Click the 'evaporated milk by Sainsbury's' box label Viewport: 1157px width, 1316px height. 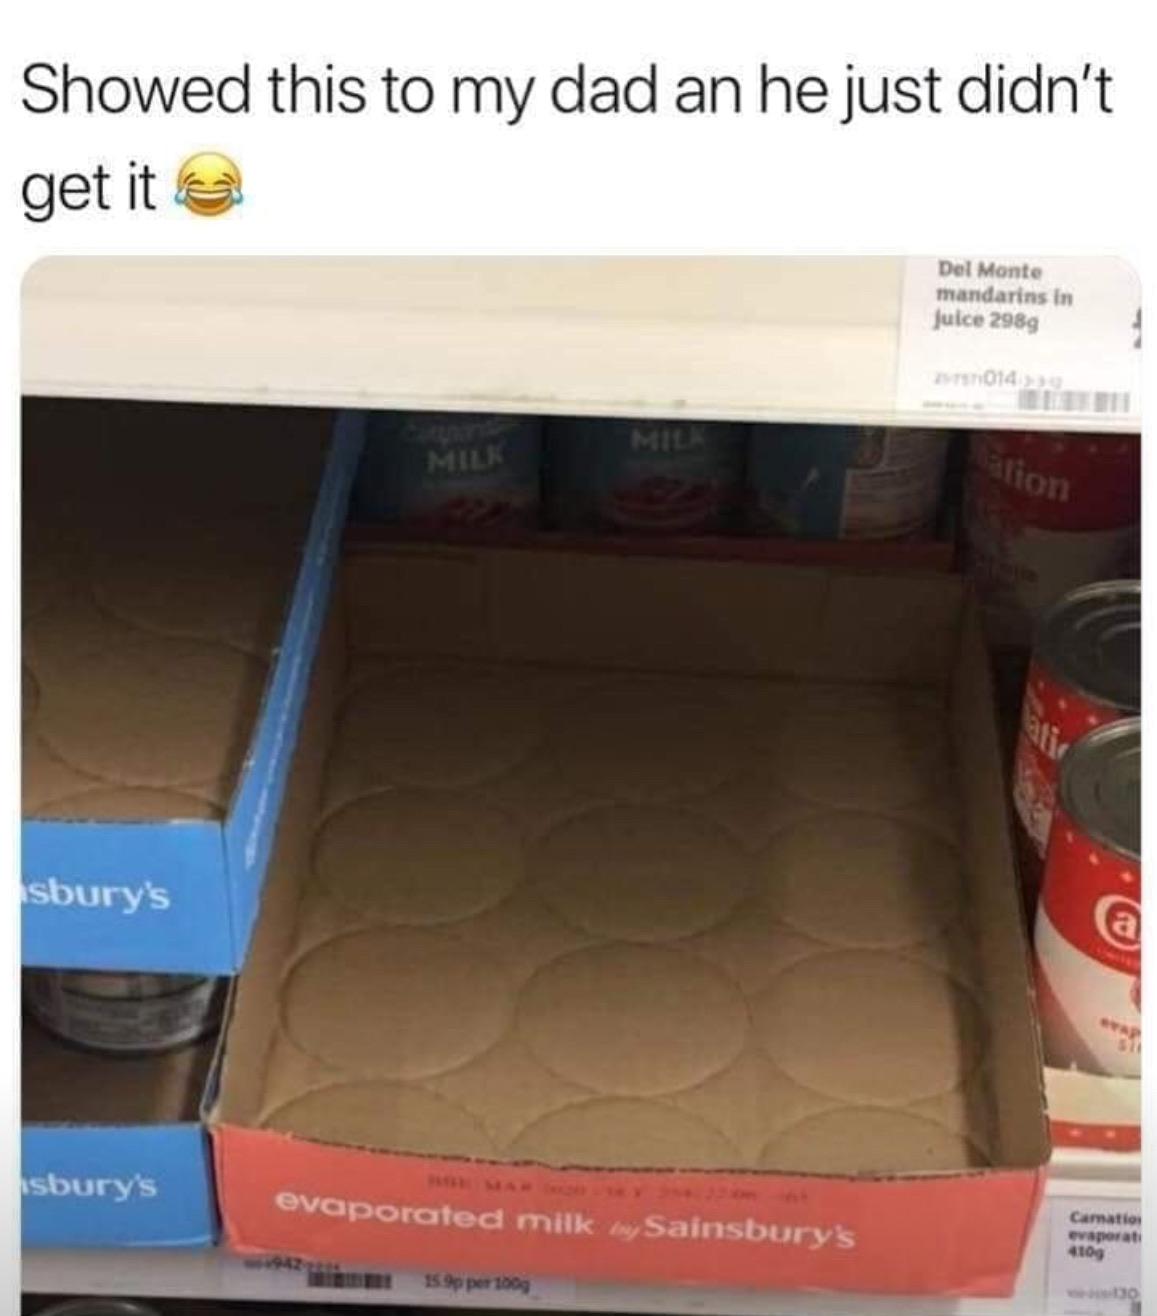coord(568,1220)
